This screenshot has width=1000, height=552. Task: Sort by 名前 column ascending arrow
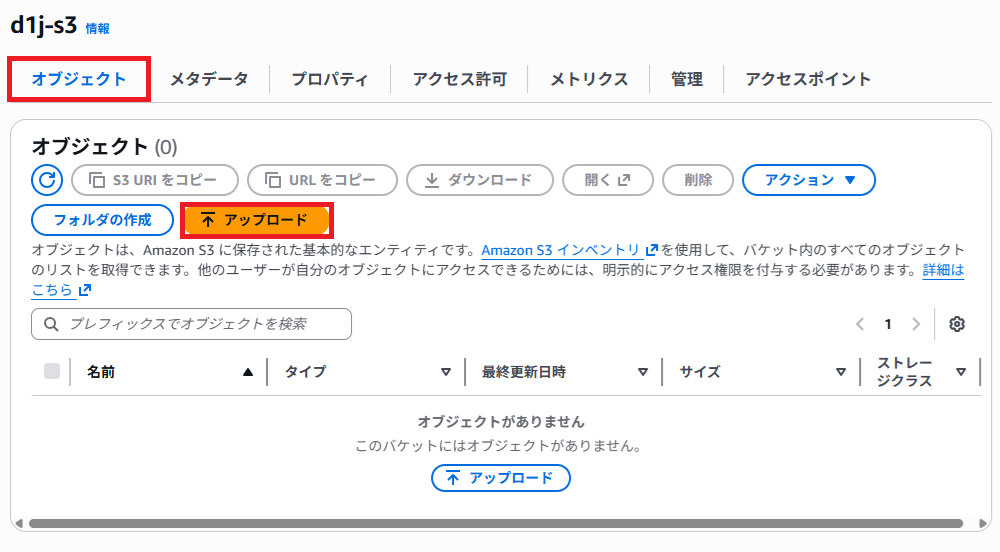248,372
